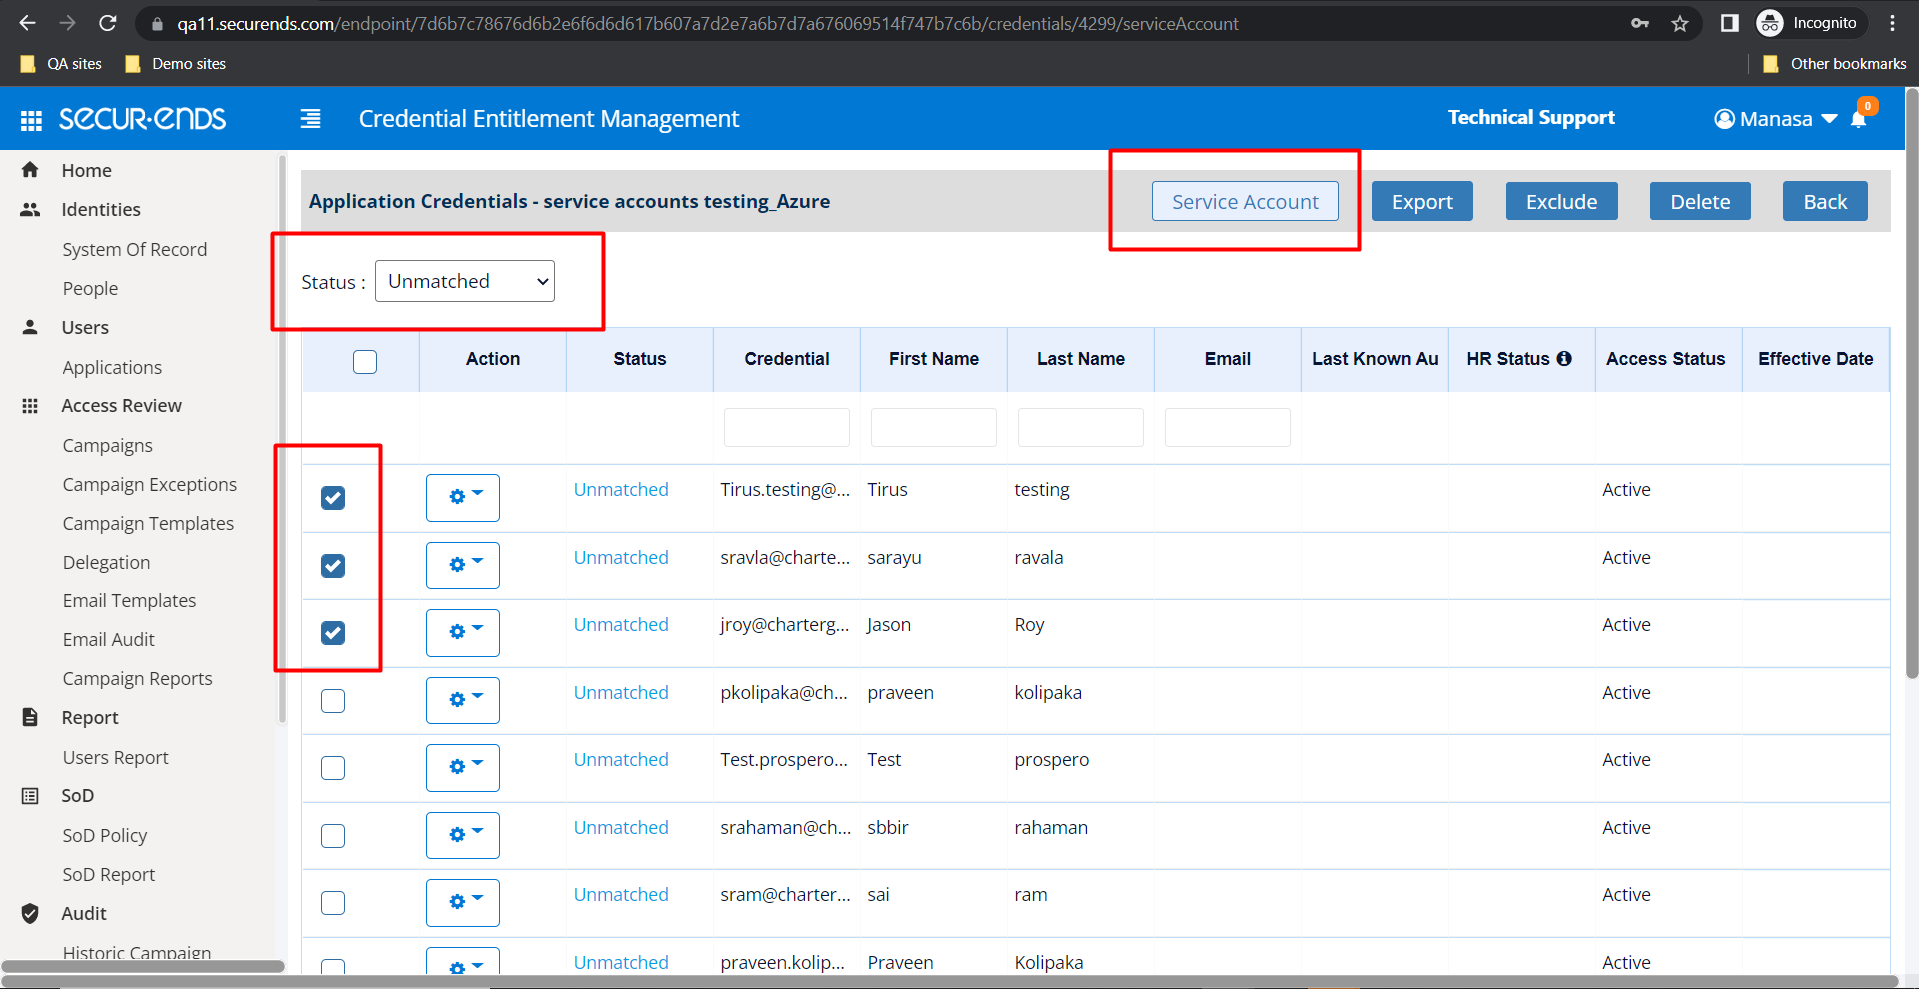Select the Users icon in the sidebar
This screenshot has height=989, width=1919.
(31, 327)
